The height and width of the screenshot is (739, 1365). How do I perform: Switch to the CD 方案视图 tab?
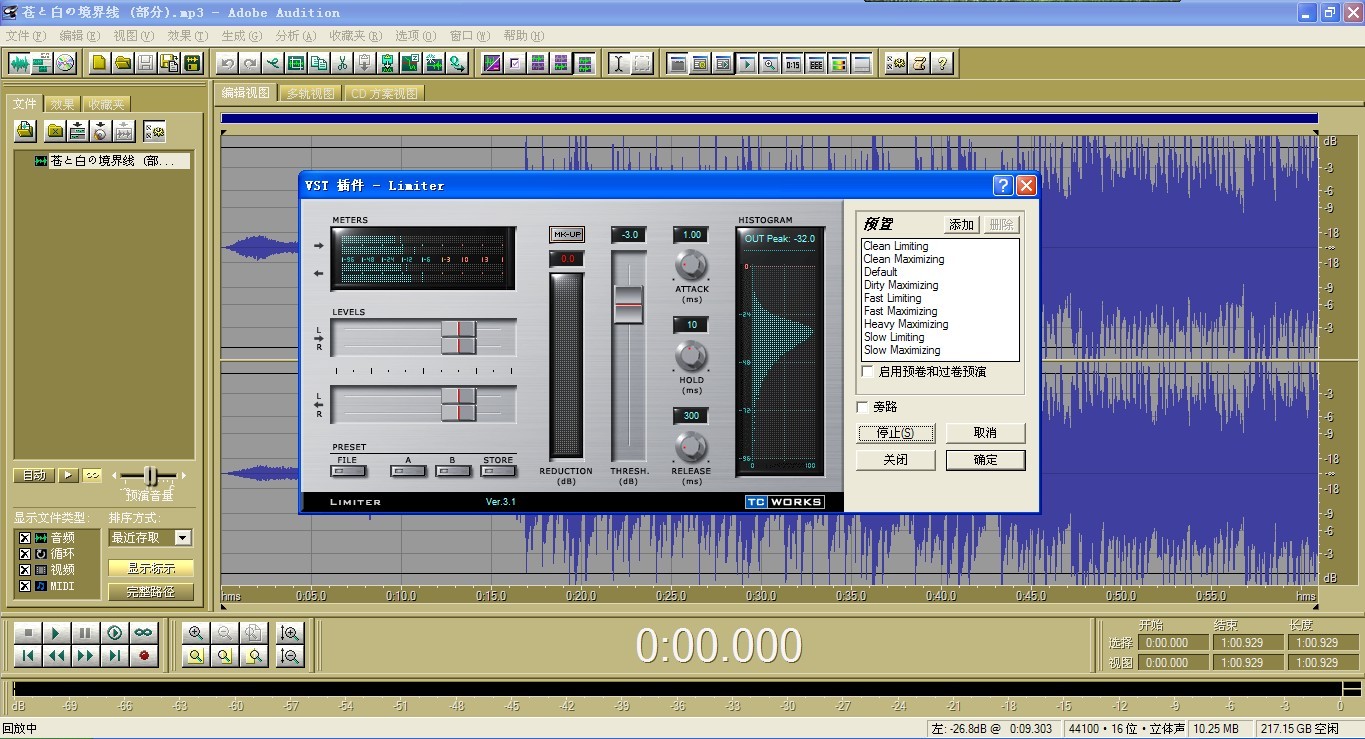[385, 93]
